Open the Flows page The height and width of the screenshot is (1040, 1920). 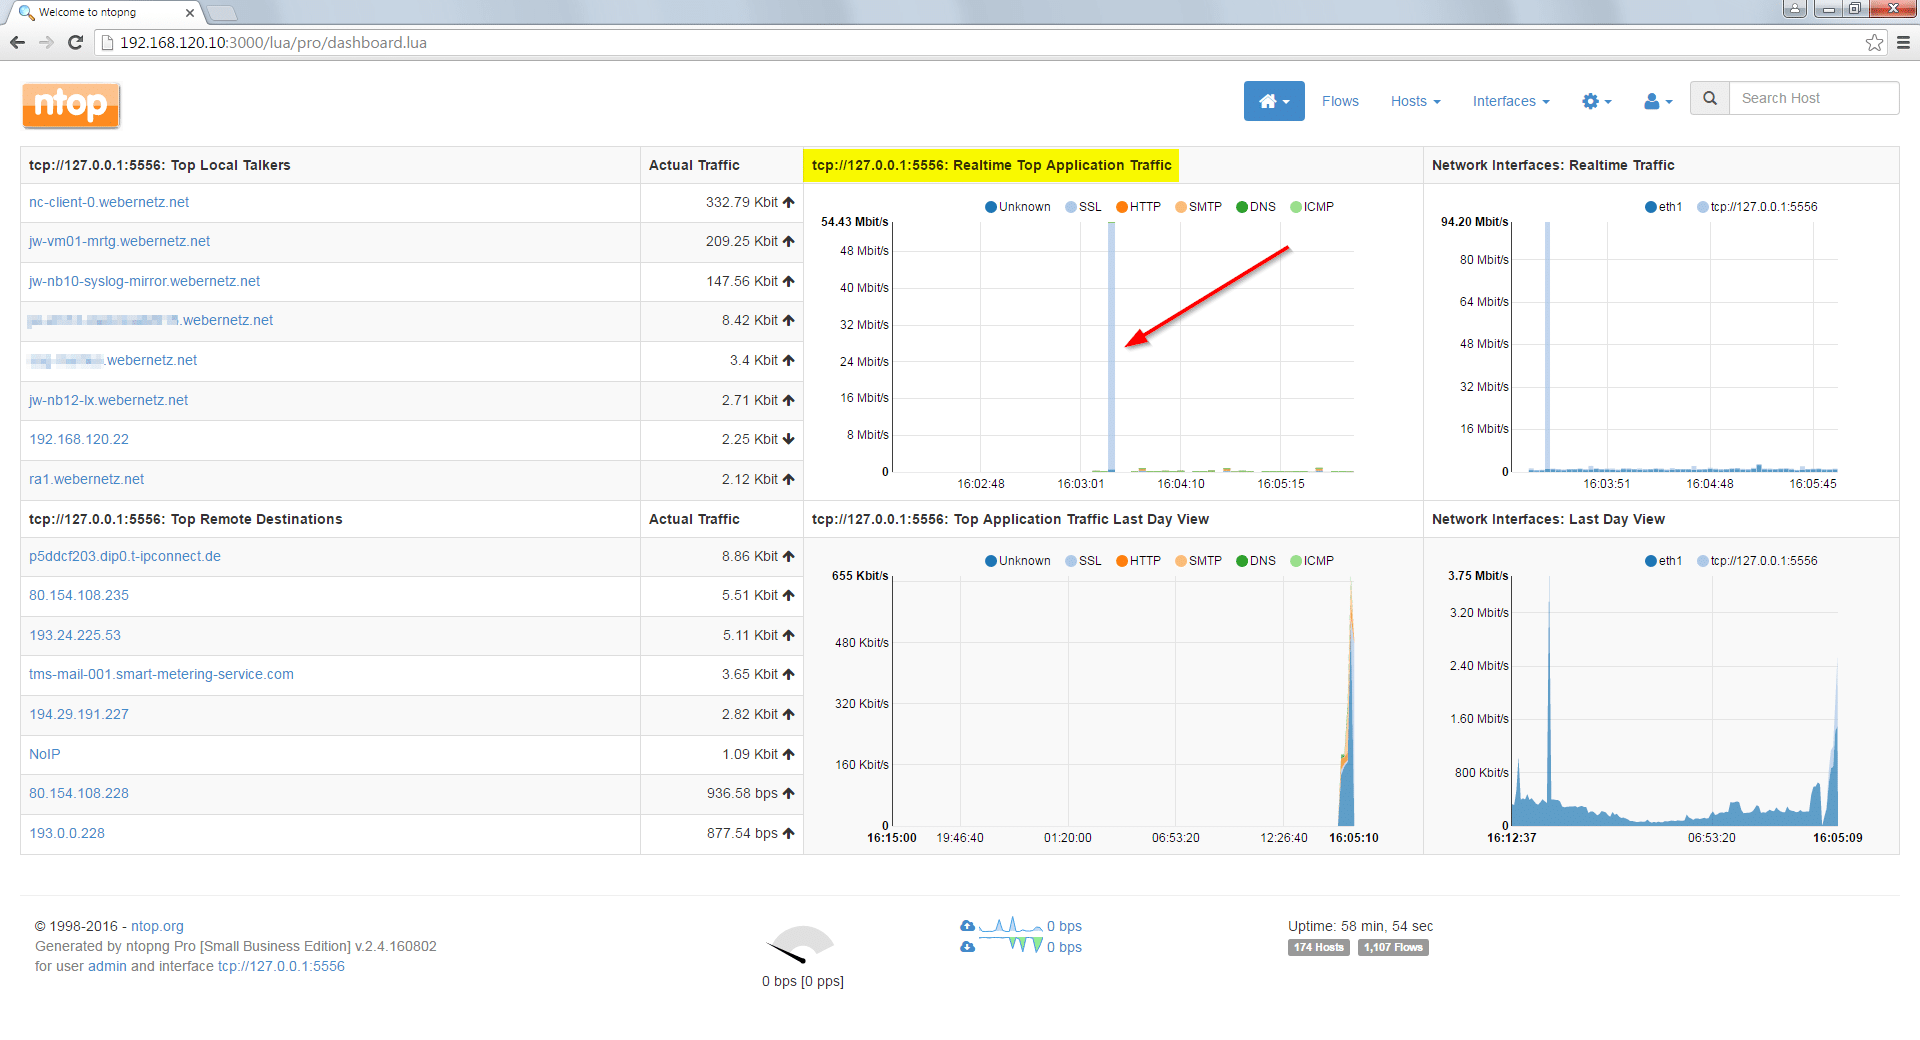1340,101
